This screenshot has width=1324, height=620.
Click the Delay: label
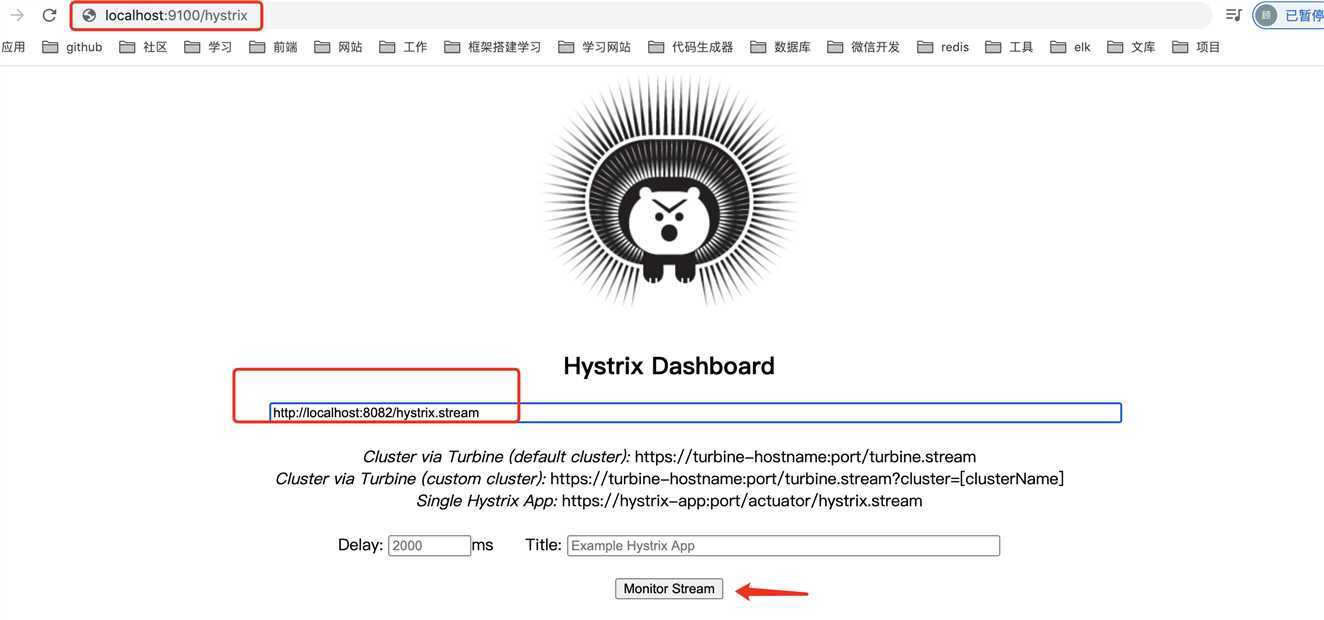360,546
